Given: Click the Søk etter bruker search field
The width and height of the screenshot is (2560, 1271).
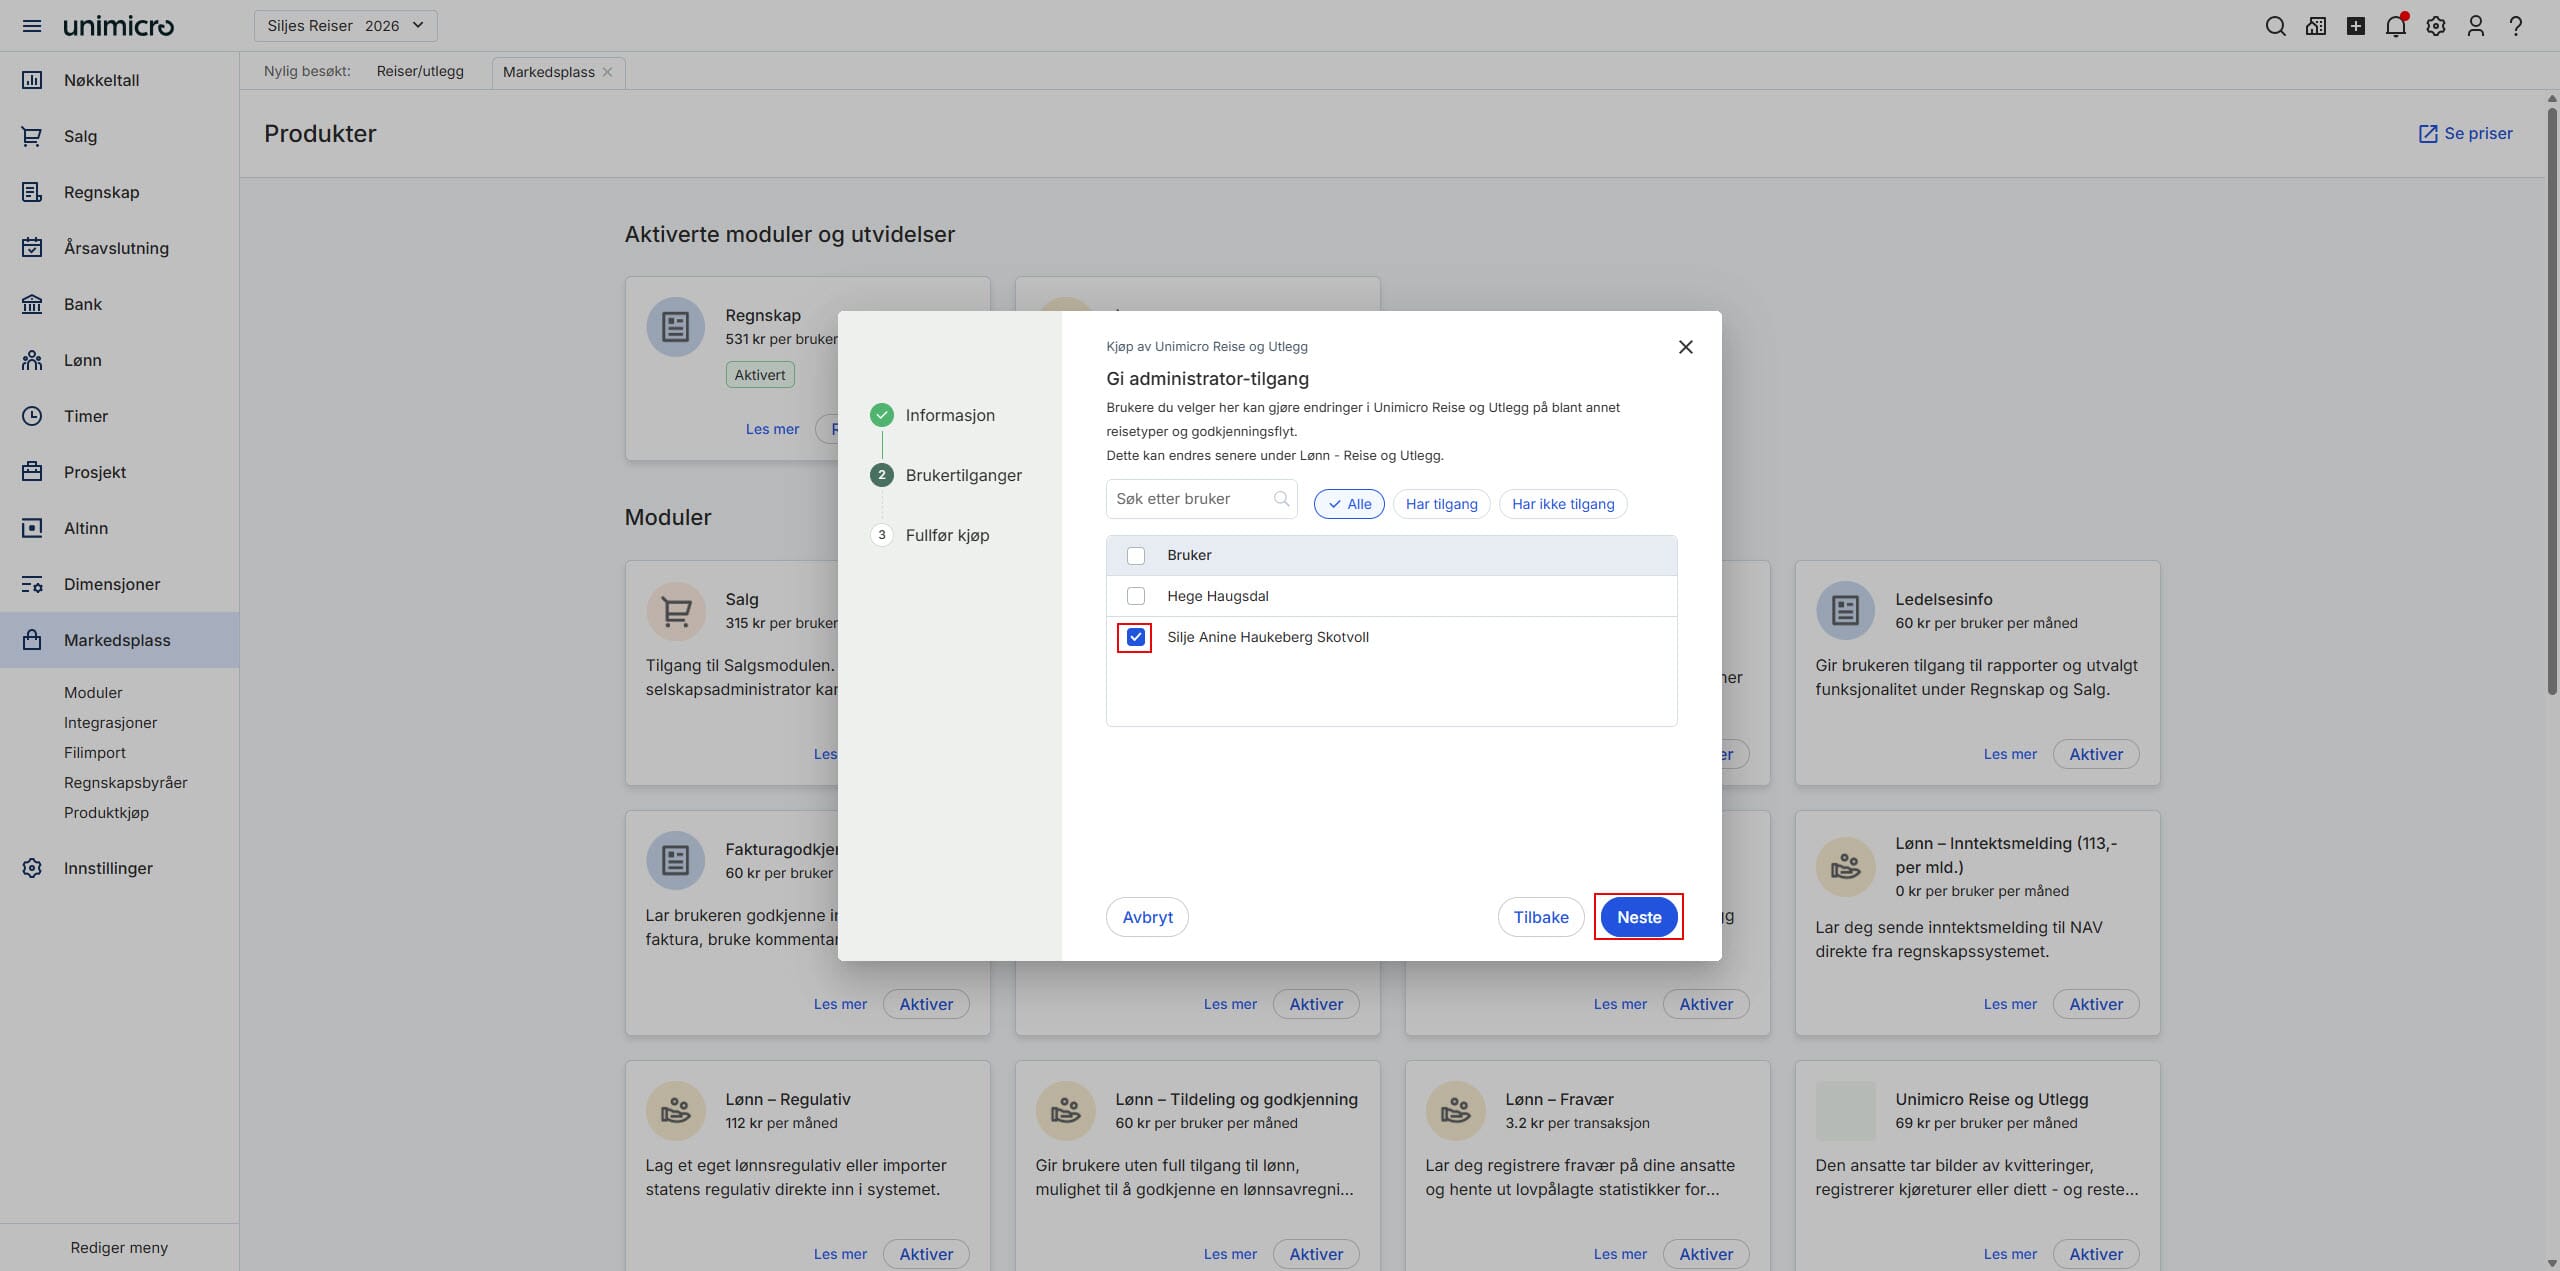Looking at the screenshot, I should point(1190,499).
